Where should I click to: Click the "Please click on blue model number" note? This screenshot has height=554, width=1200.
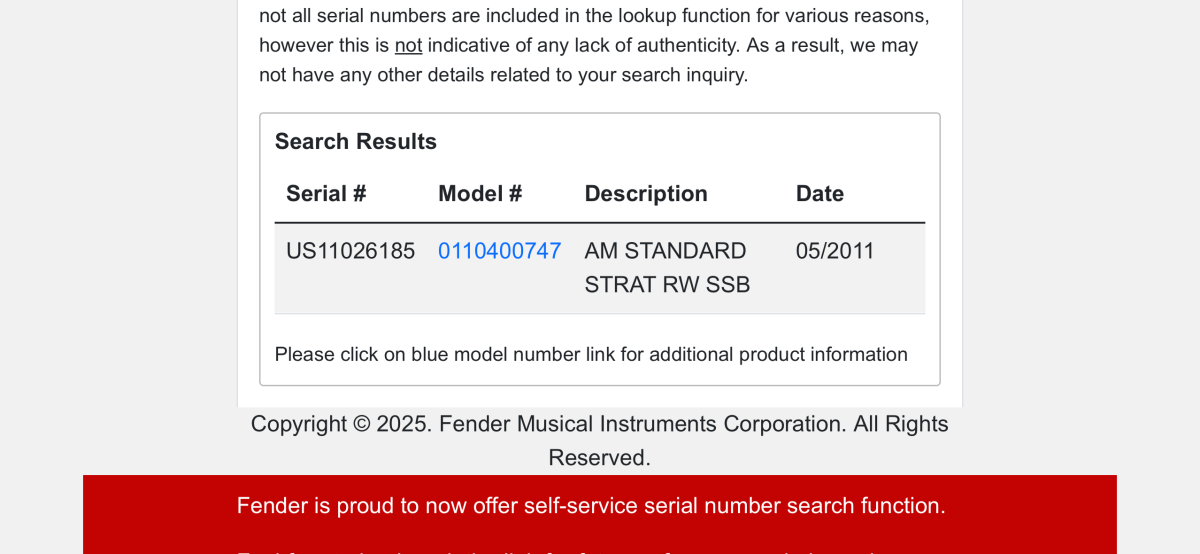(591, 354)
